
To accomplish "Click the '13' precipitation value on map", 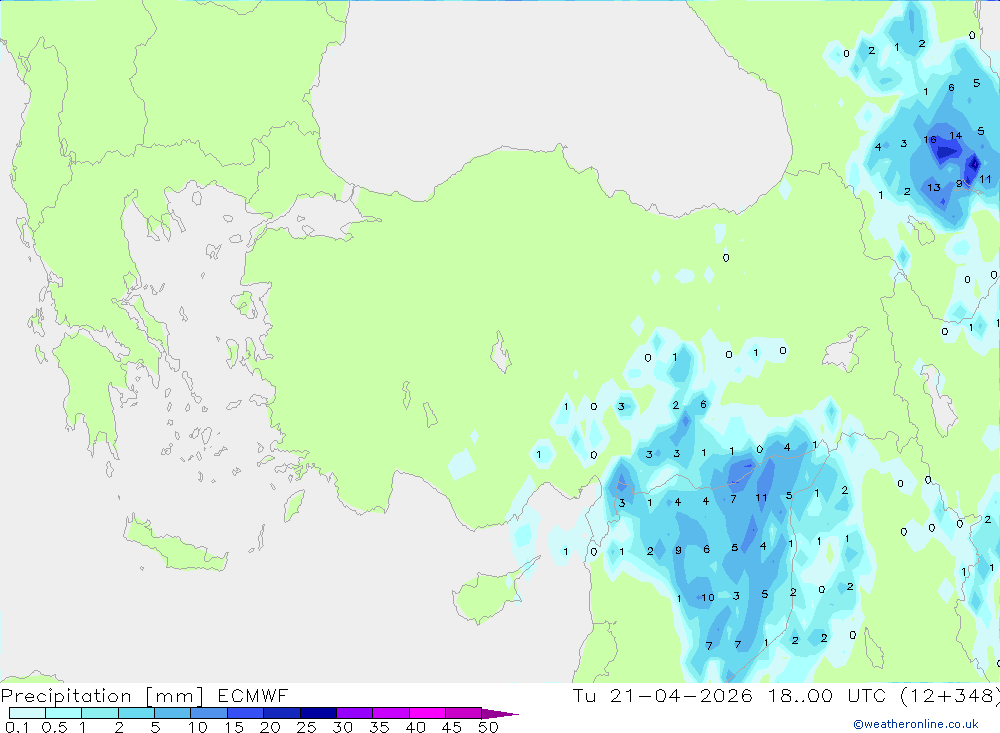I will pos(934,187).
